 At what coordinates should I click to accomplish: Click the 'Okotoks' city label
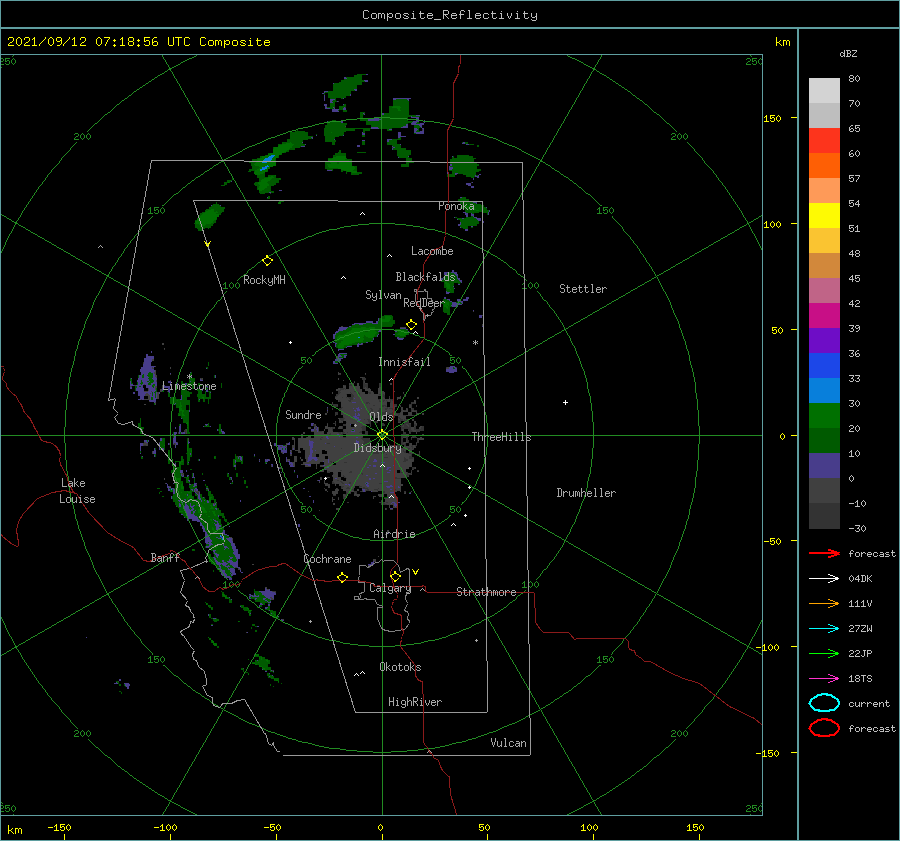(400, 667)
